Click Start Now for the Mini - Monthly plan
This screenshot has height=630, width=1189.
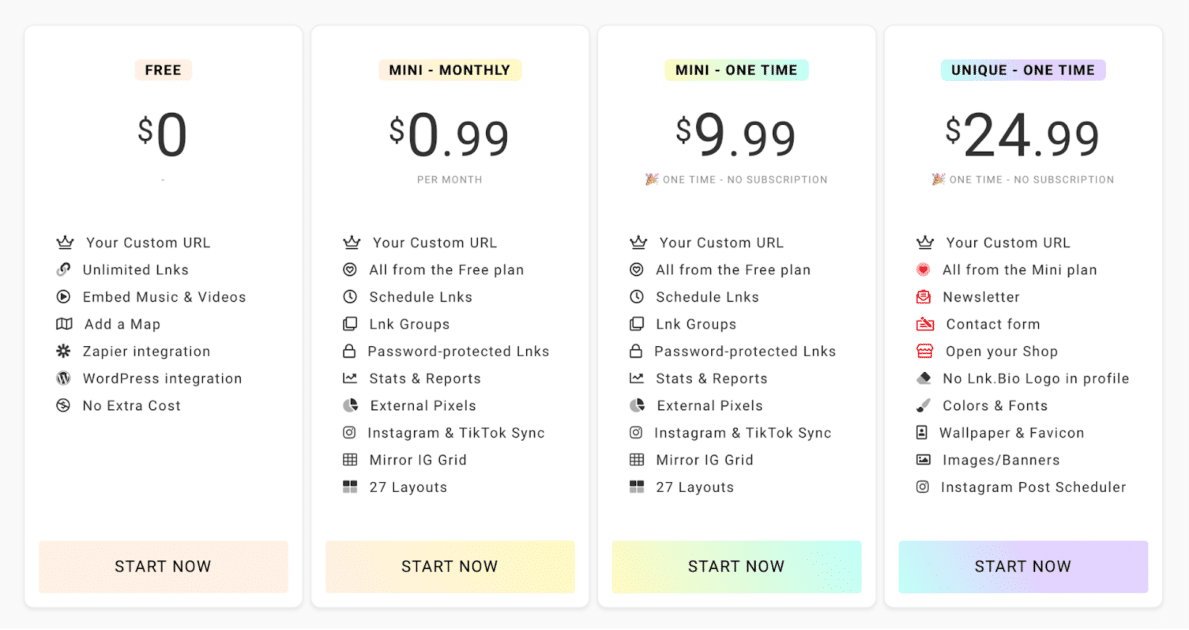click(450, 566)
